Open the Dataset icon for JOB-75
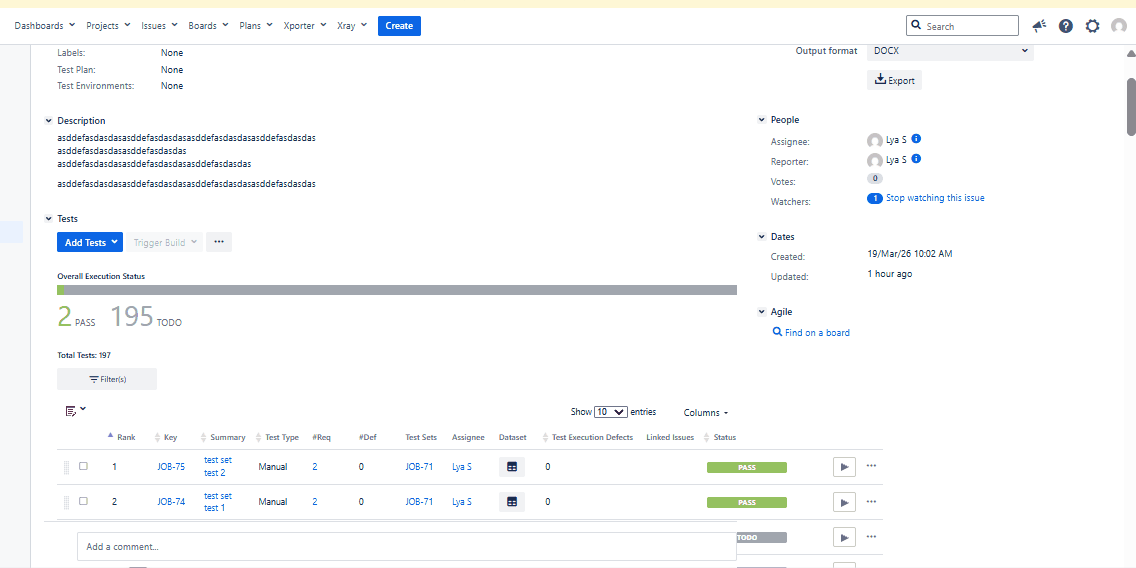The width and height of the screenshot is (1136, 568). tap(512, 466)
